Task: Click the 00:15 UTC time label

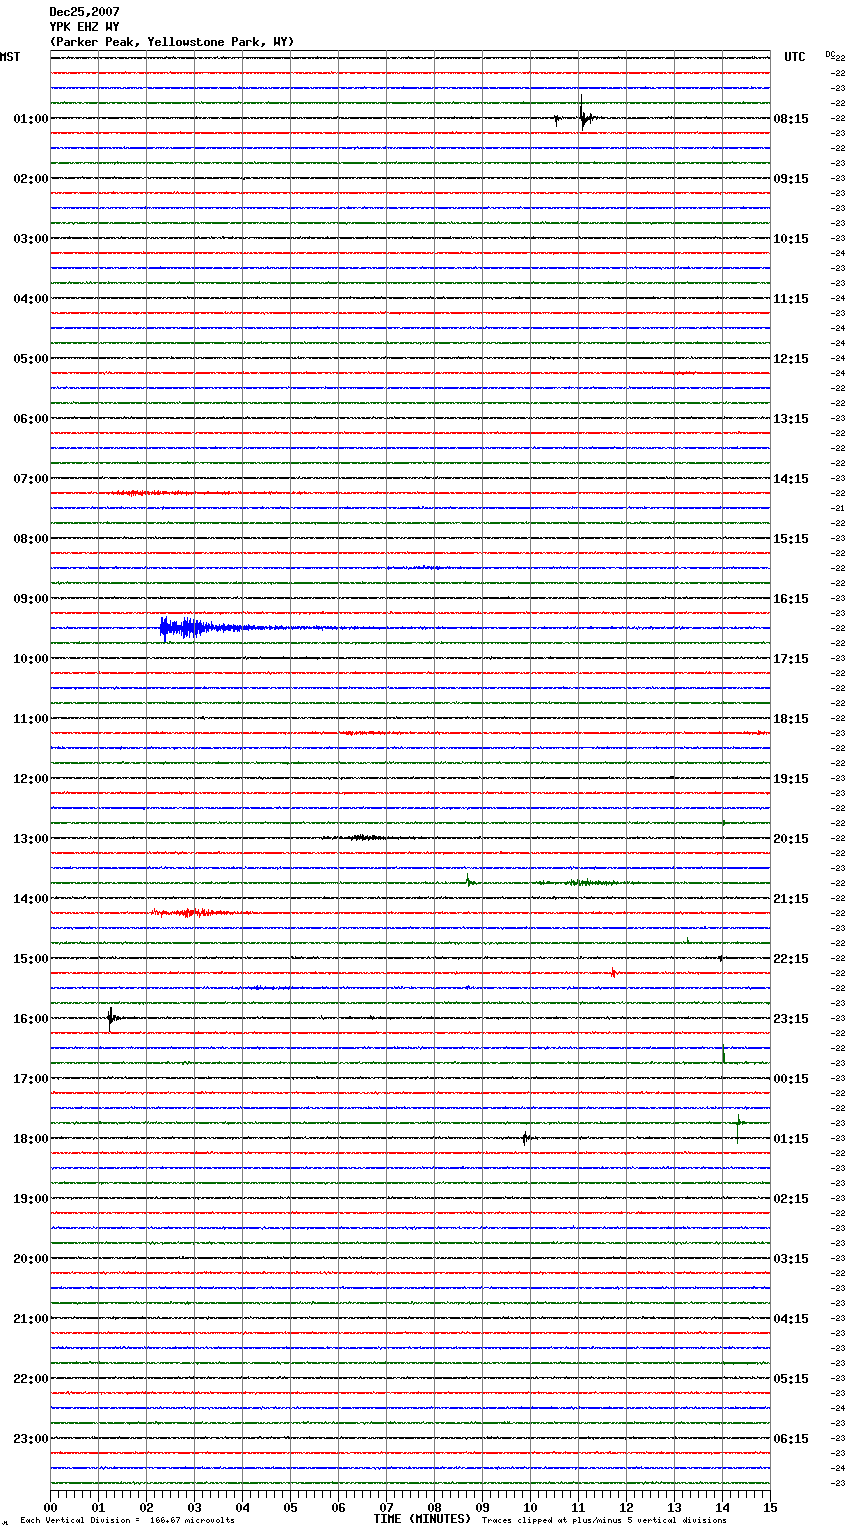Action: [x=791, y=1079]
